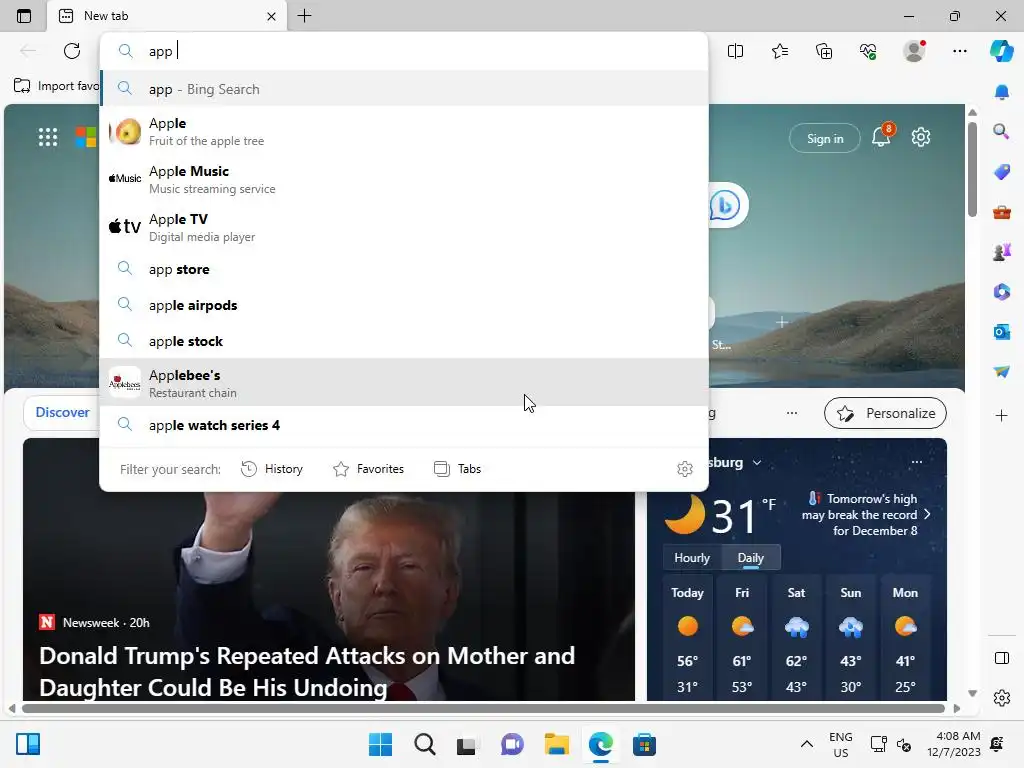Switch weather to Daily tab
Screen dimensions: 1024x768
tap(750, 558)
